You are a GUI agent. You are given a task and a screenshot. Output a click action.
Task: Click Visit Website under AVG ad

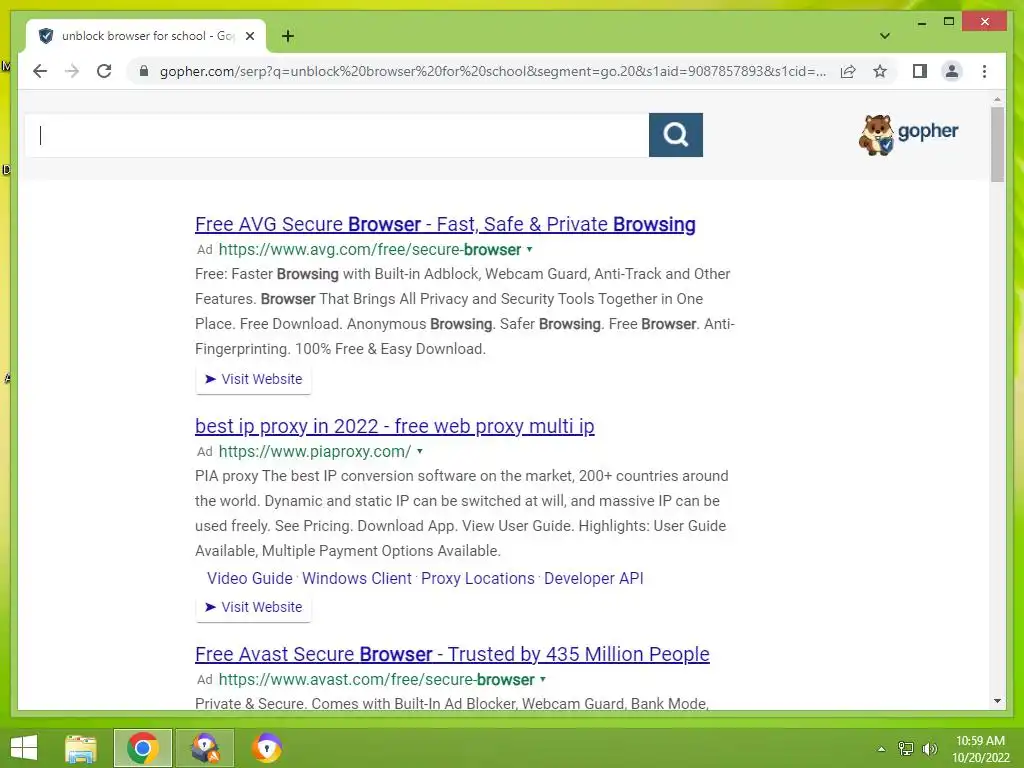pos(253,379)
